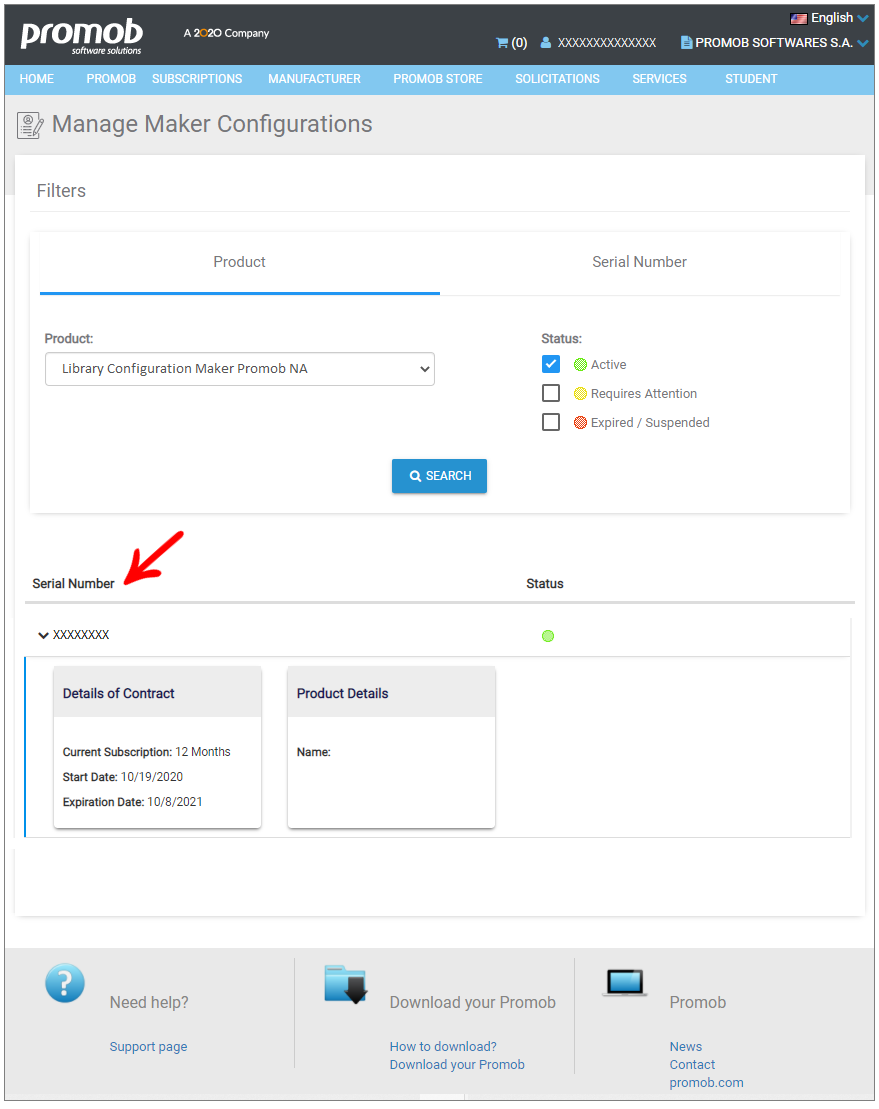The image size is (879, 1109).
Task: Click the blue question mark help icon
Action: click(x=65, y=983)
